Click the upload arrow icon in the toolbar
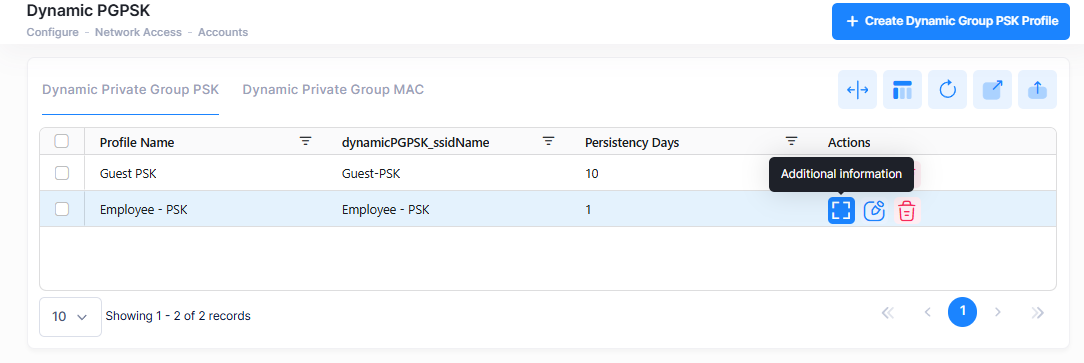This screenshot has width=1084, height=363. point(1037,90)
